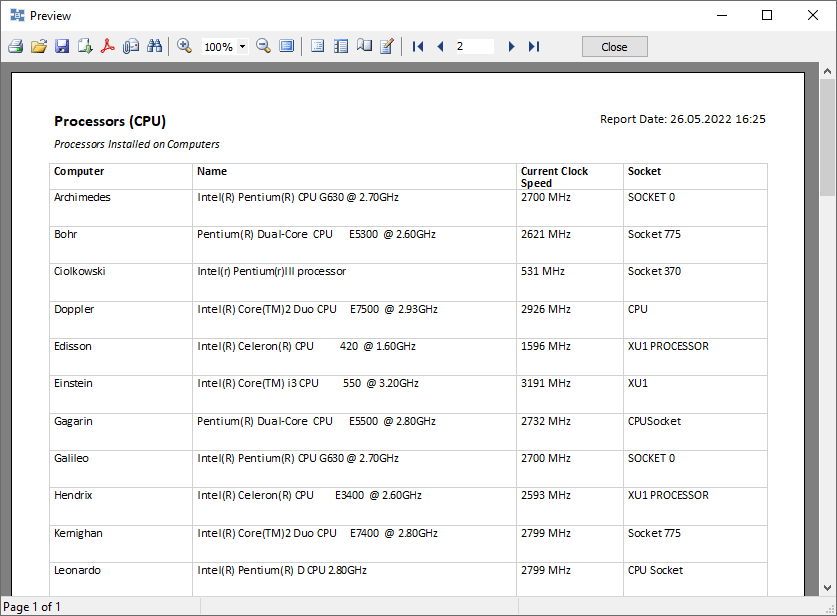Click the Close button in toolbar
Screen dimensions: 837x616
[614, 46]
